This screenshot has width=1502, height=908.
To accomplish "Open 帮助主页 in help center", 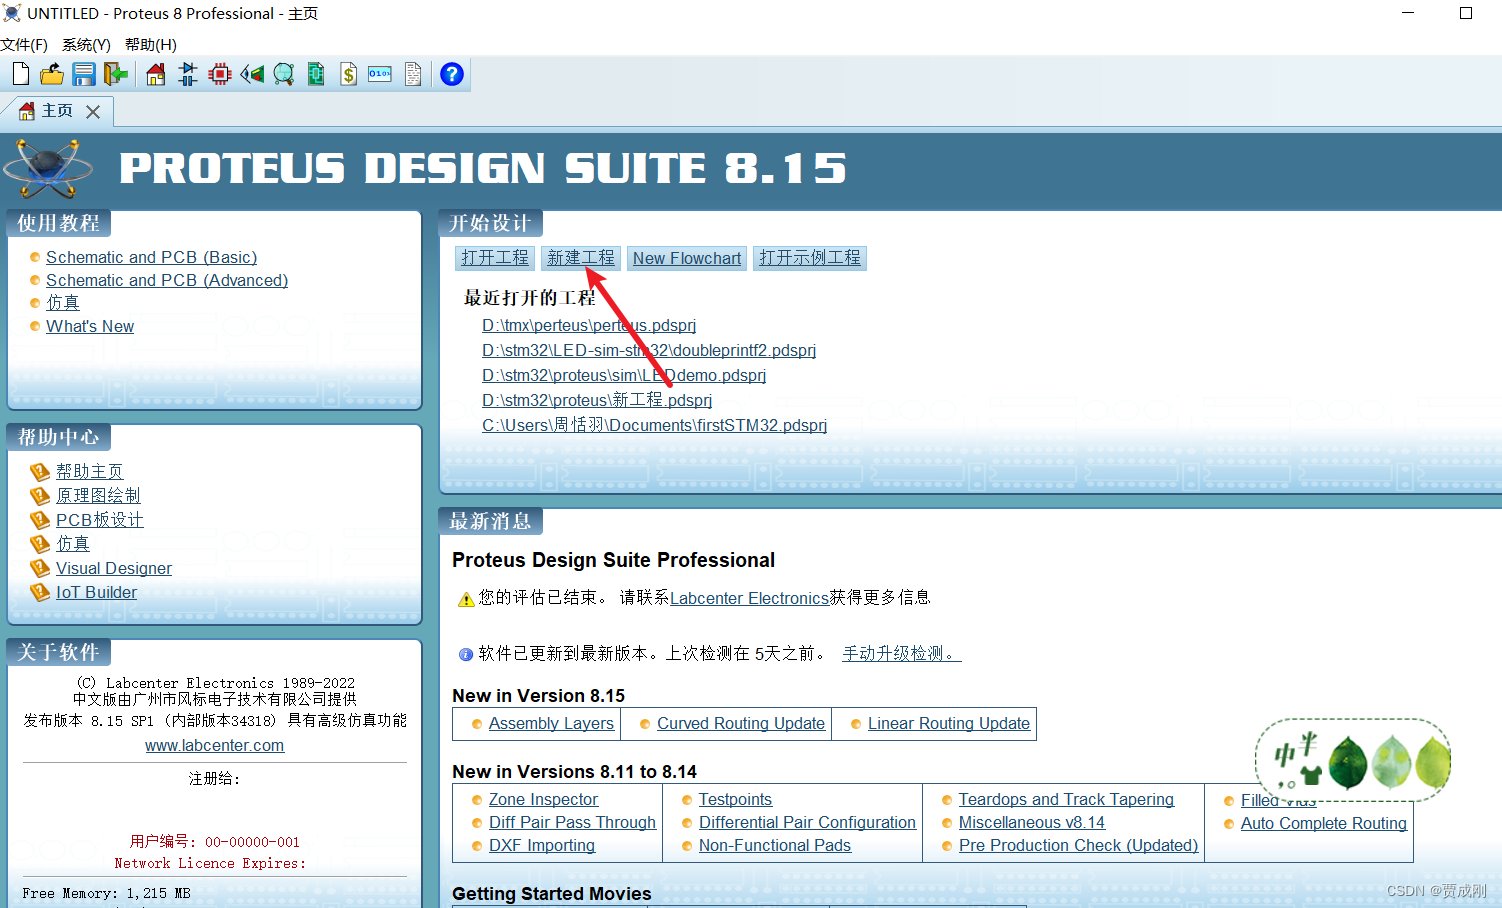I will [90, 471].
